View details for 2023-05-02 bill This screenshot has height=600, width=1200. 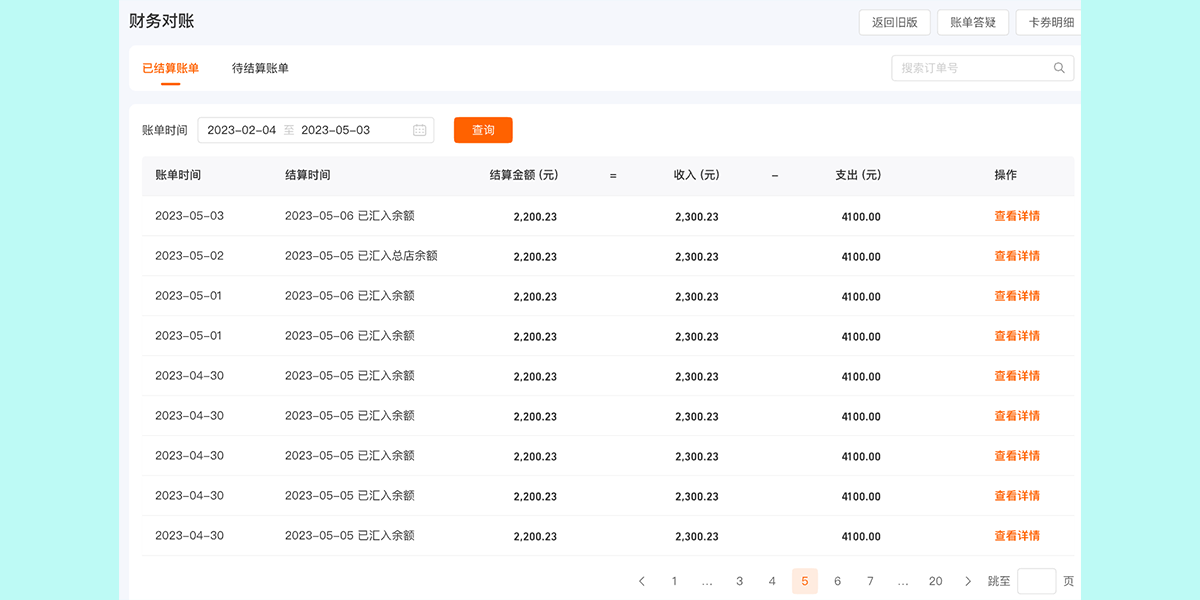pyautogui.click(x=1016, y=256)
